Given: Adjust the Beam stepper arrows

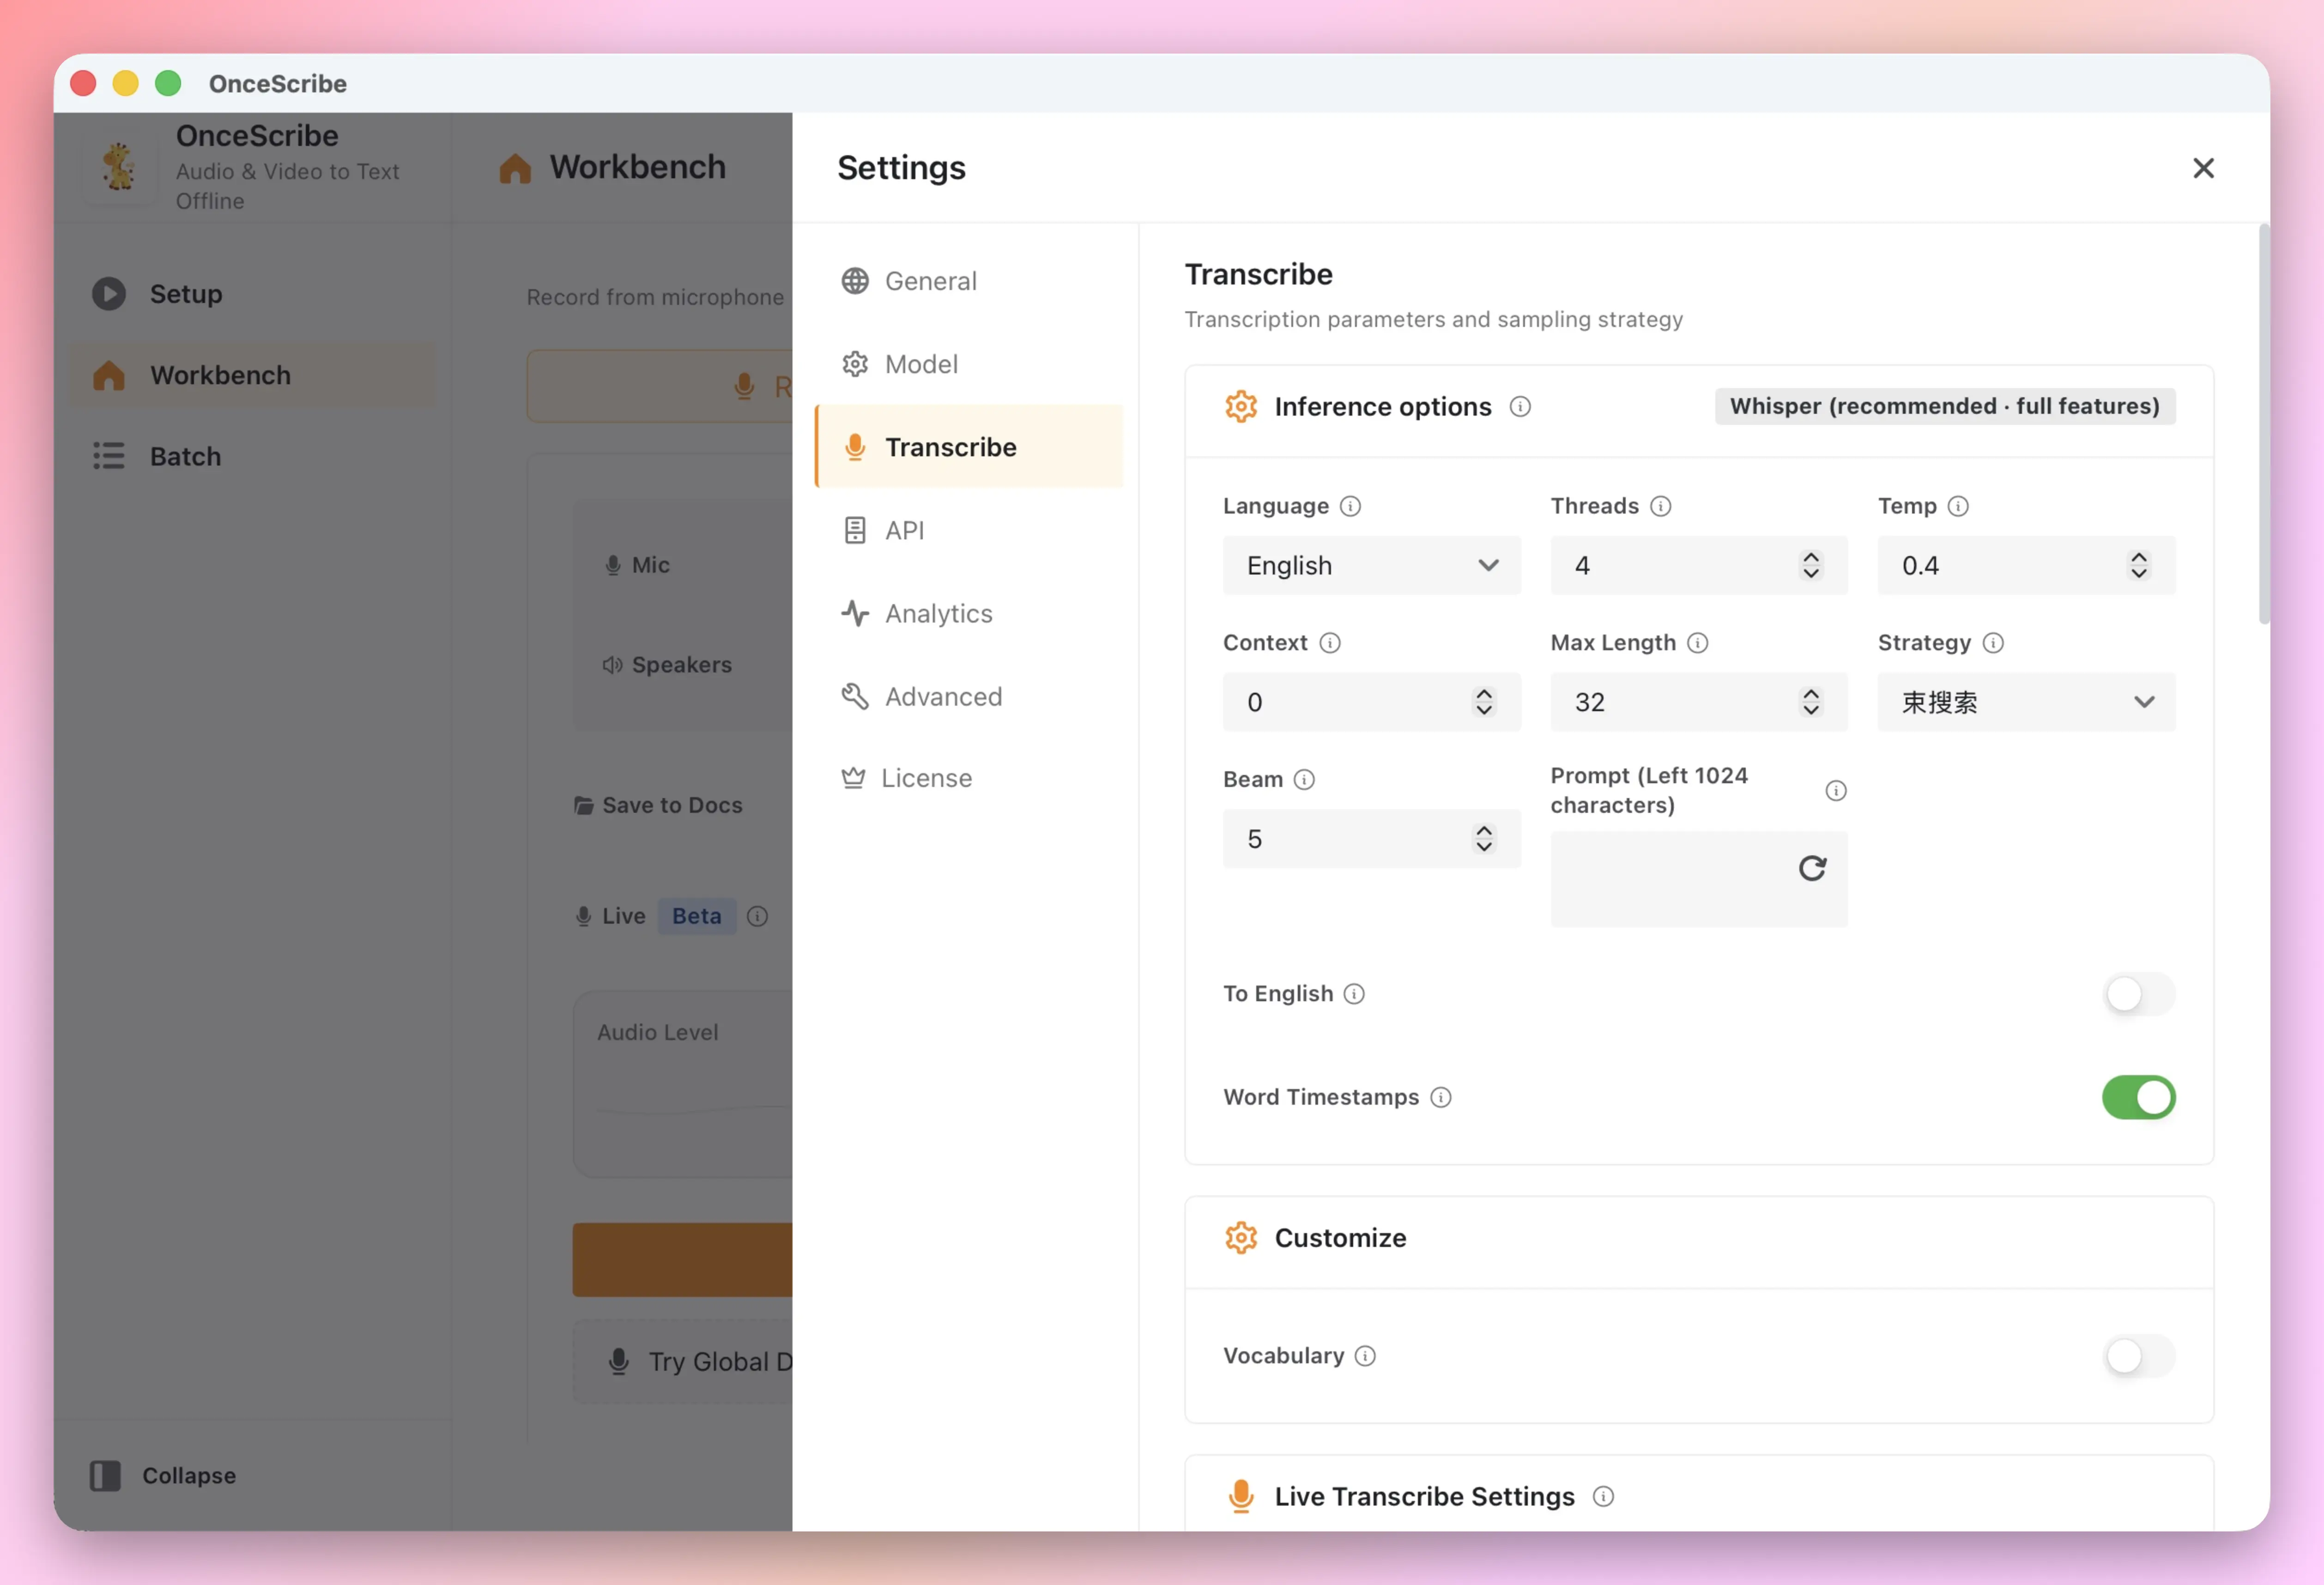Looking at the screenshot, I should (1483, 839).
